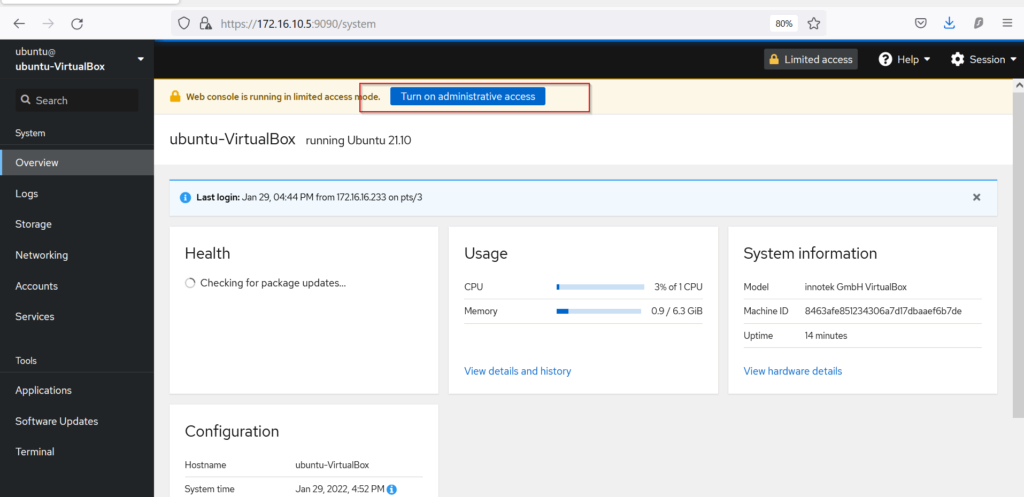Click the 14 minutes uptime value
This screenshot has width=1024, height=497.
tap(825, 336)
